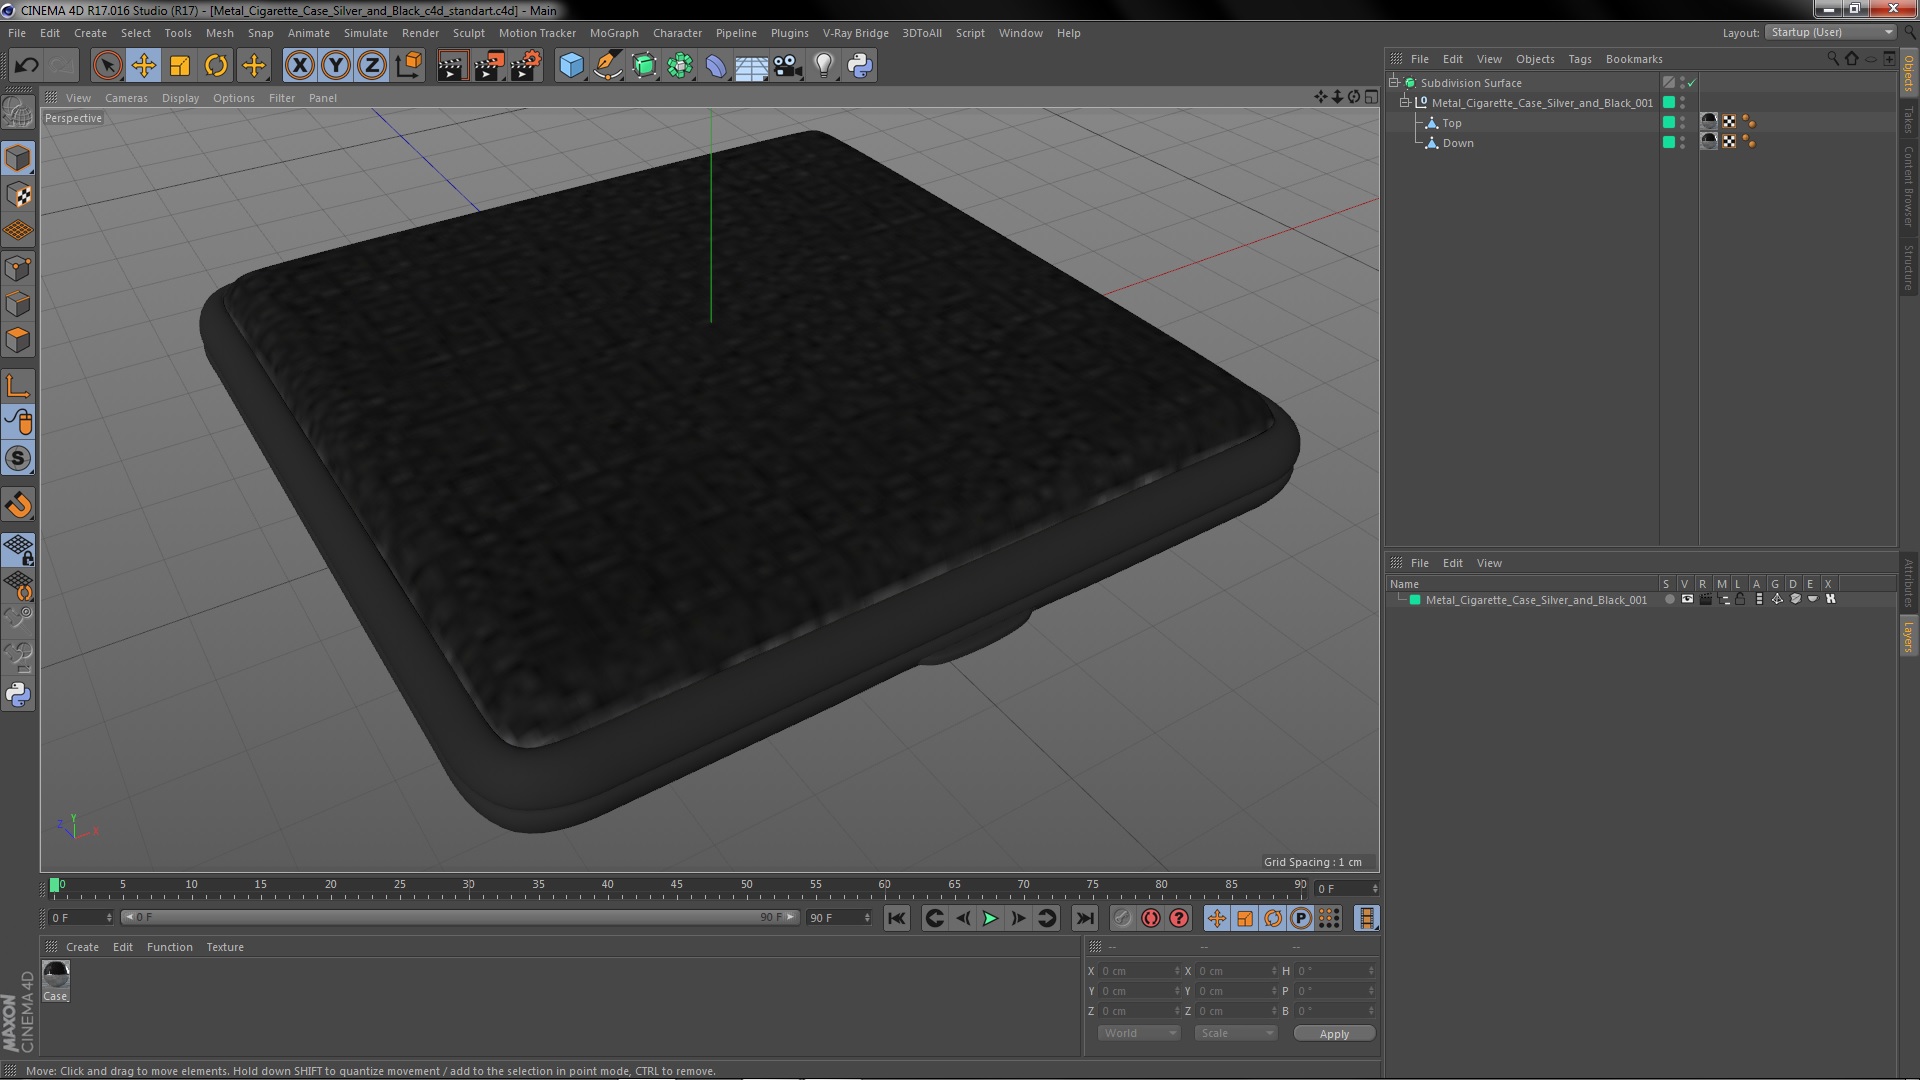
Task: Select the Rotate tool
Action: coord(216,66)
